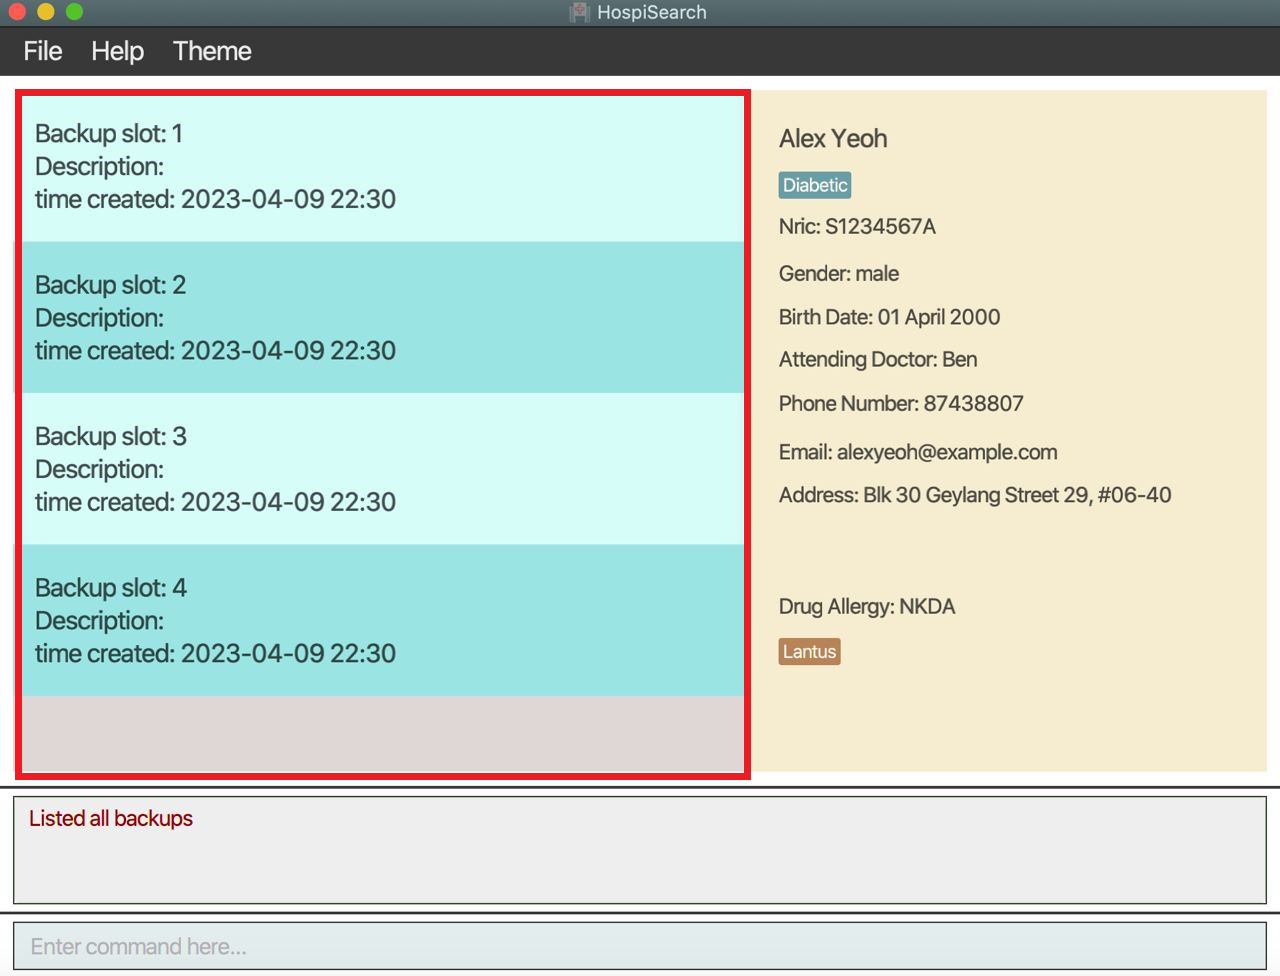Close the HospiSearch window
Viewport: 1280px width, 976px height.
[17, 12]
